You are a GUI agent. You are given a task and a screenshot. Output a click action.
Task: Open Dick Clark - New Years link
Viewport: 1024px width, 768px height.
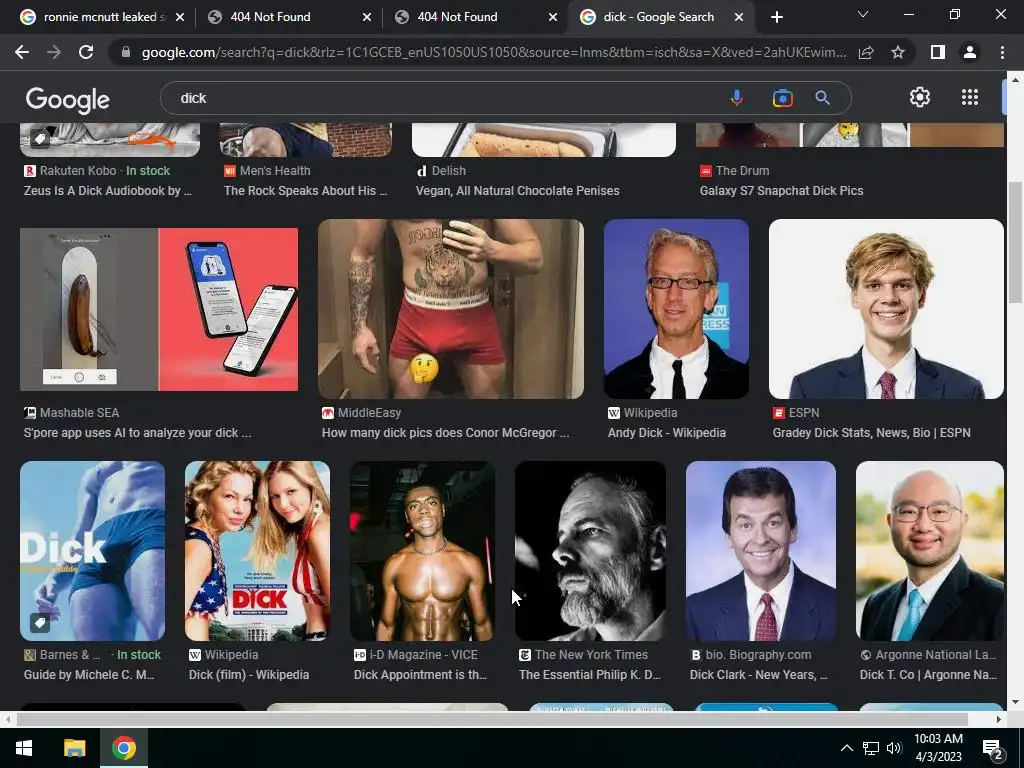click(759, 675)
